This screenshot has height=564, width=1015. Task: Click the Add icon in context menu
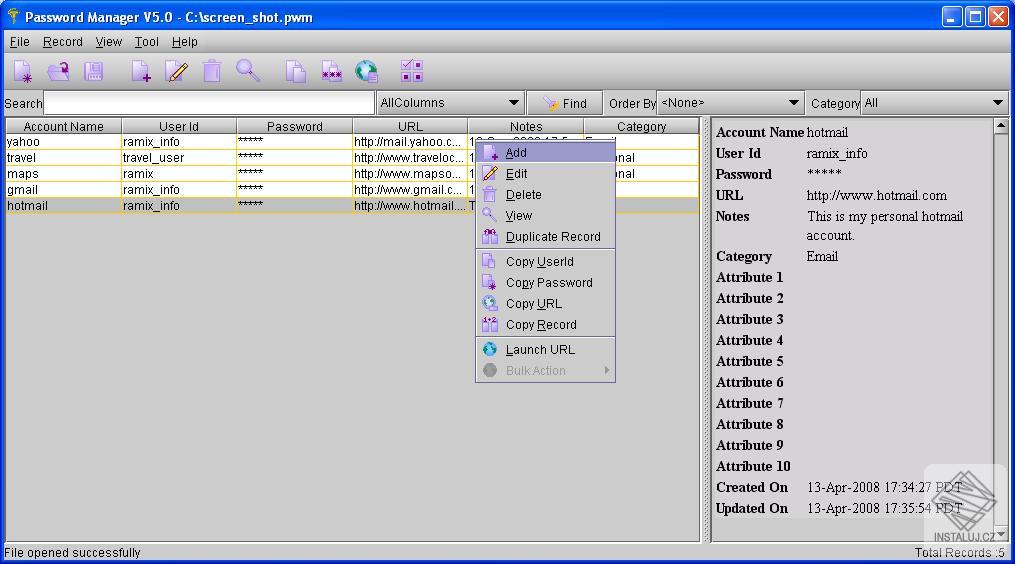[491, 153]
